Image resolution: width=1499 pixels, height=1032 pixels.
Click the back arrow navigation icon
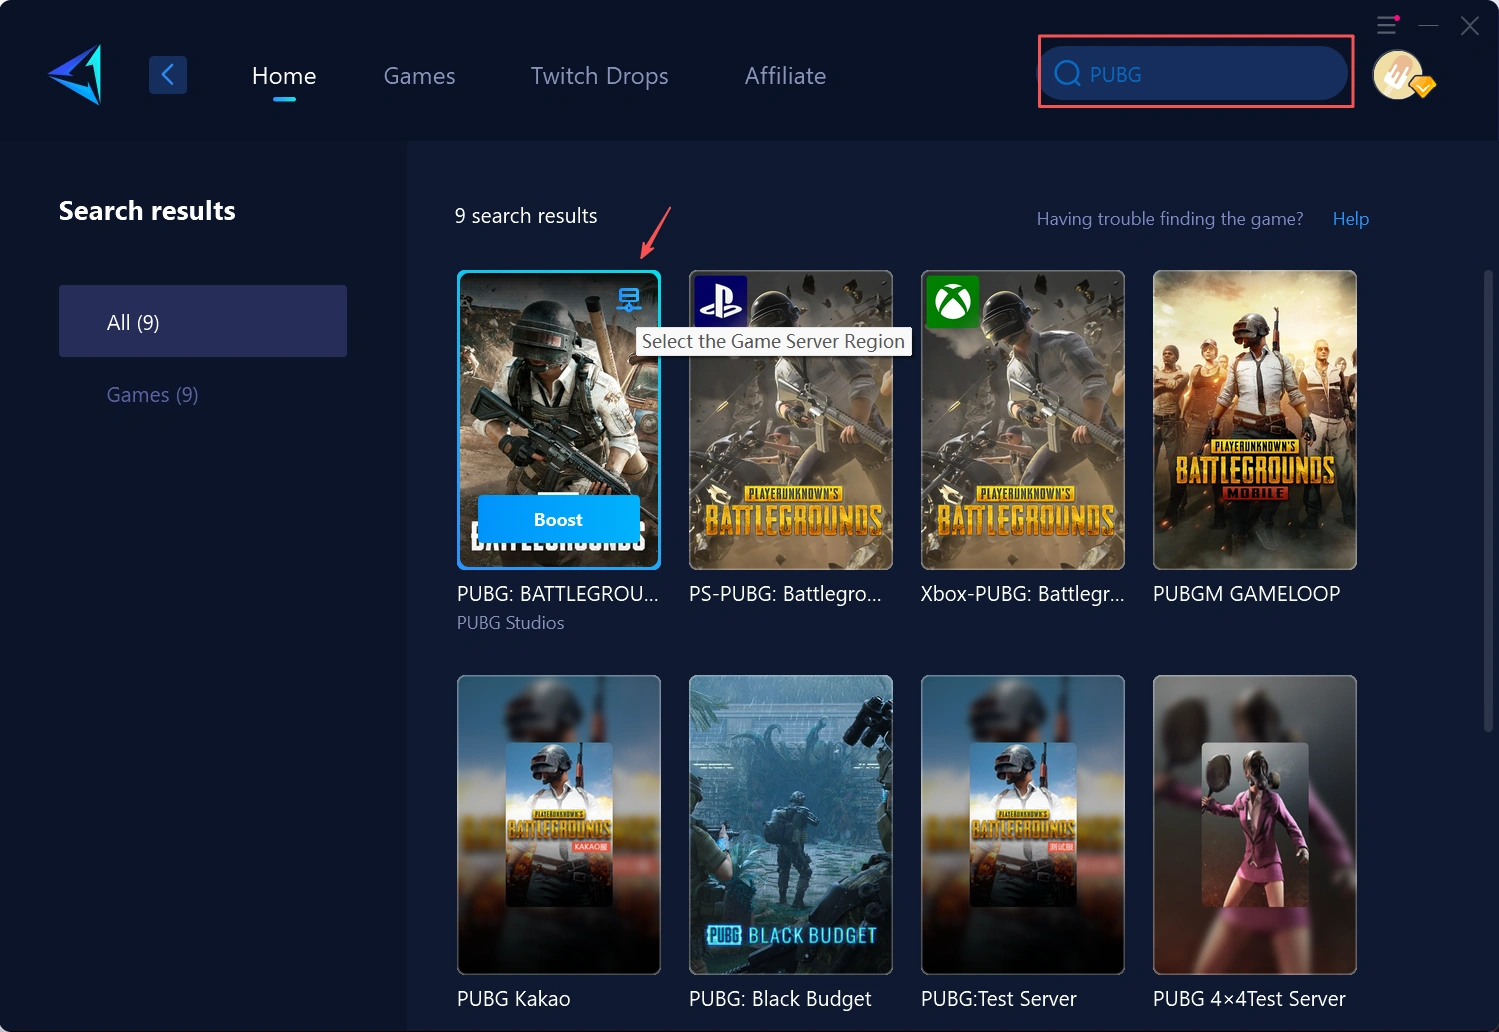click(x=167, y=74)
